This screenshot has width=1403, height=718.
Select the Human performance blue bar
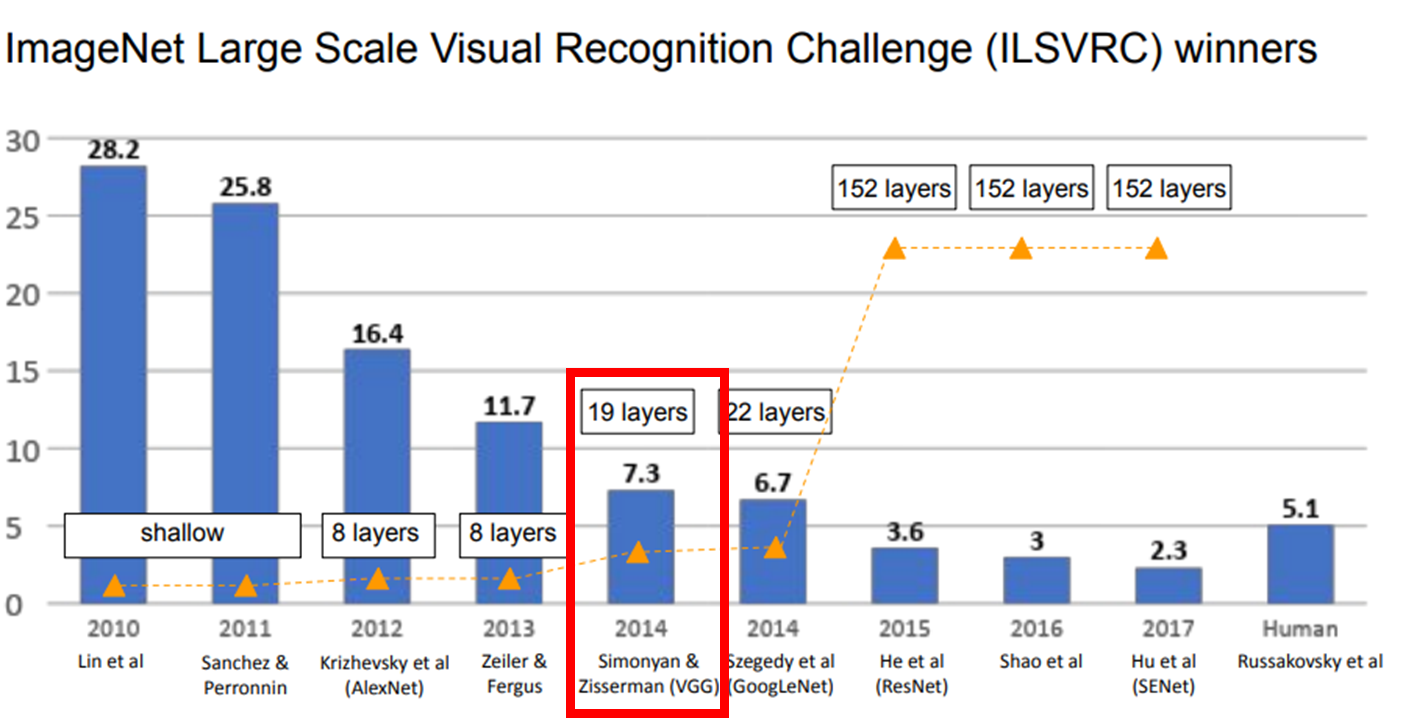[x=1301, y=564]
